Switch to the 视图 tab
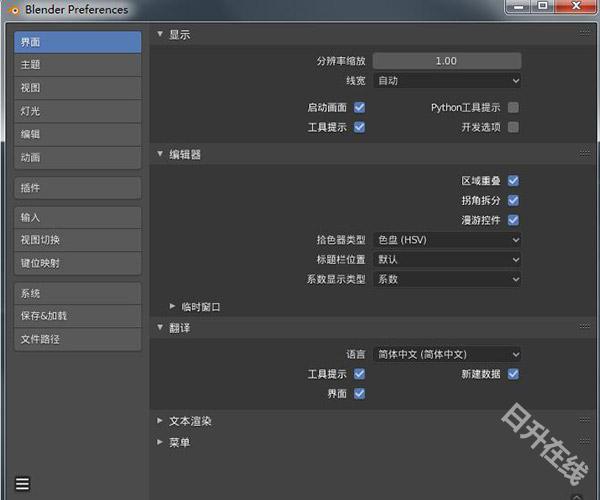Screen dimensions: 600x500 point(78,88)
